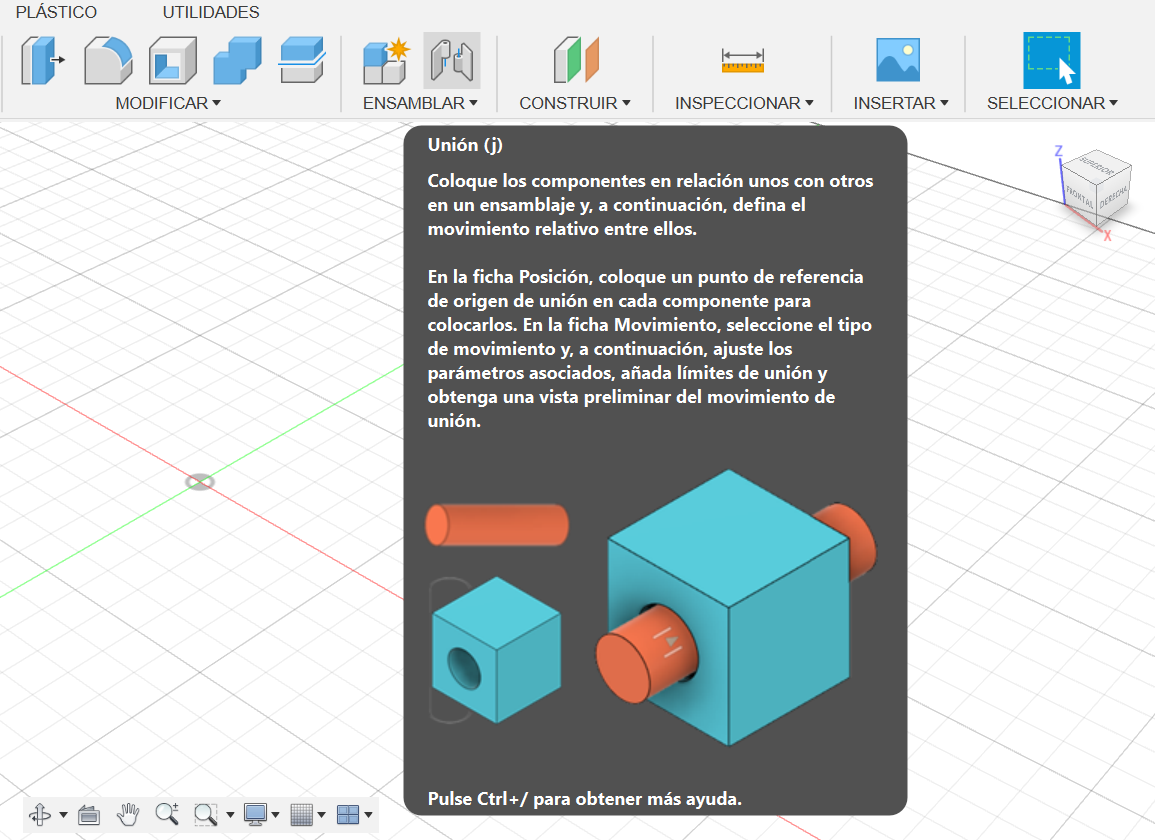Screen dimensions: 1155x840
Task: Click the Offset Face icon
Action: point(302,60)
